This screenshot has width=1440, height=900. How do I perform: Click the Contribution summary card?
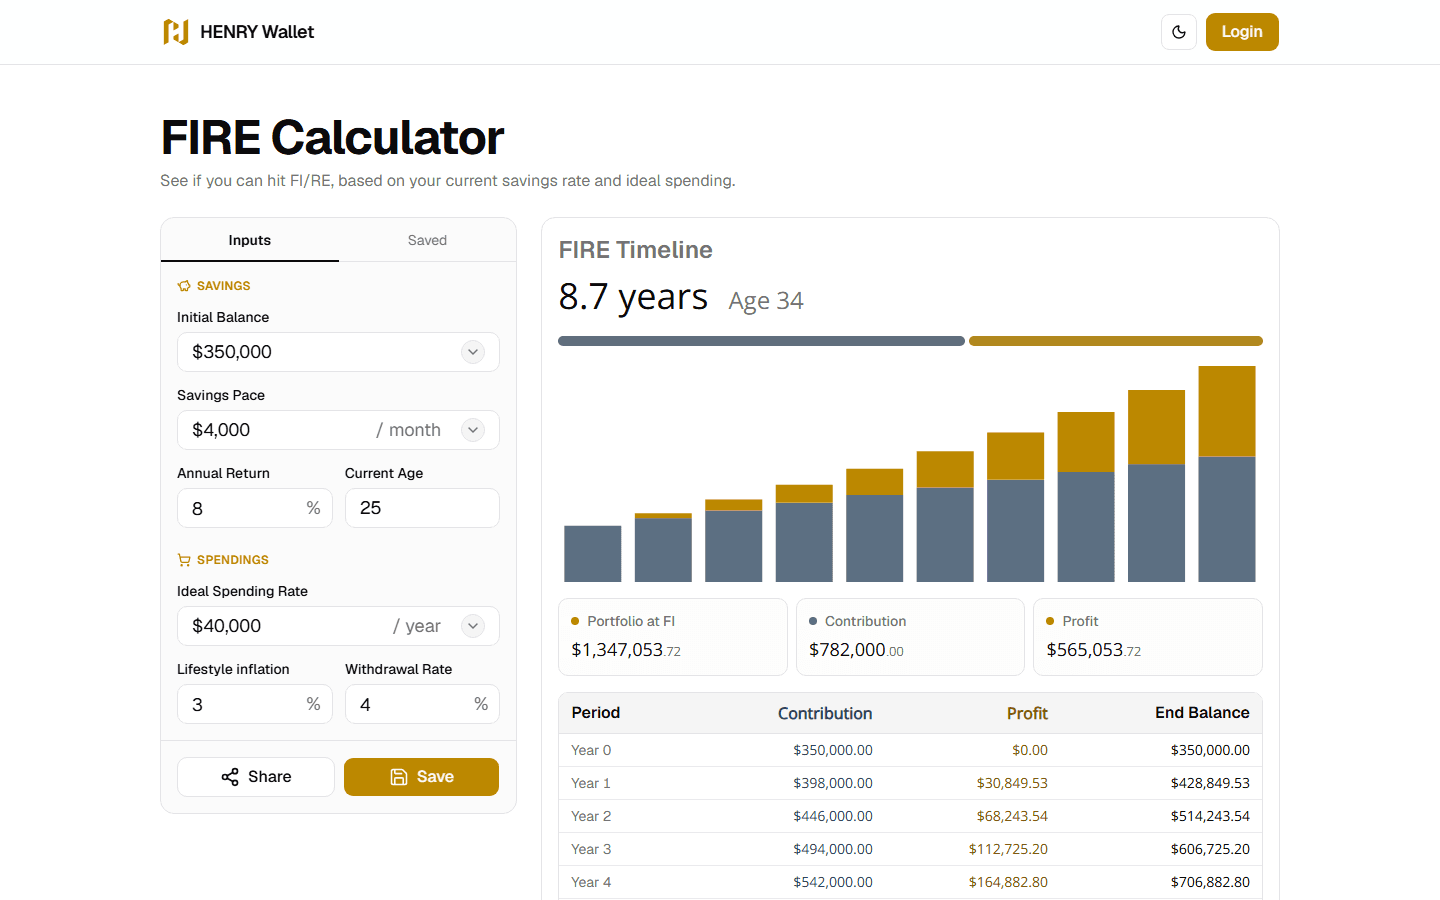[910, 637]
